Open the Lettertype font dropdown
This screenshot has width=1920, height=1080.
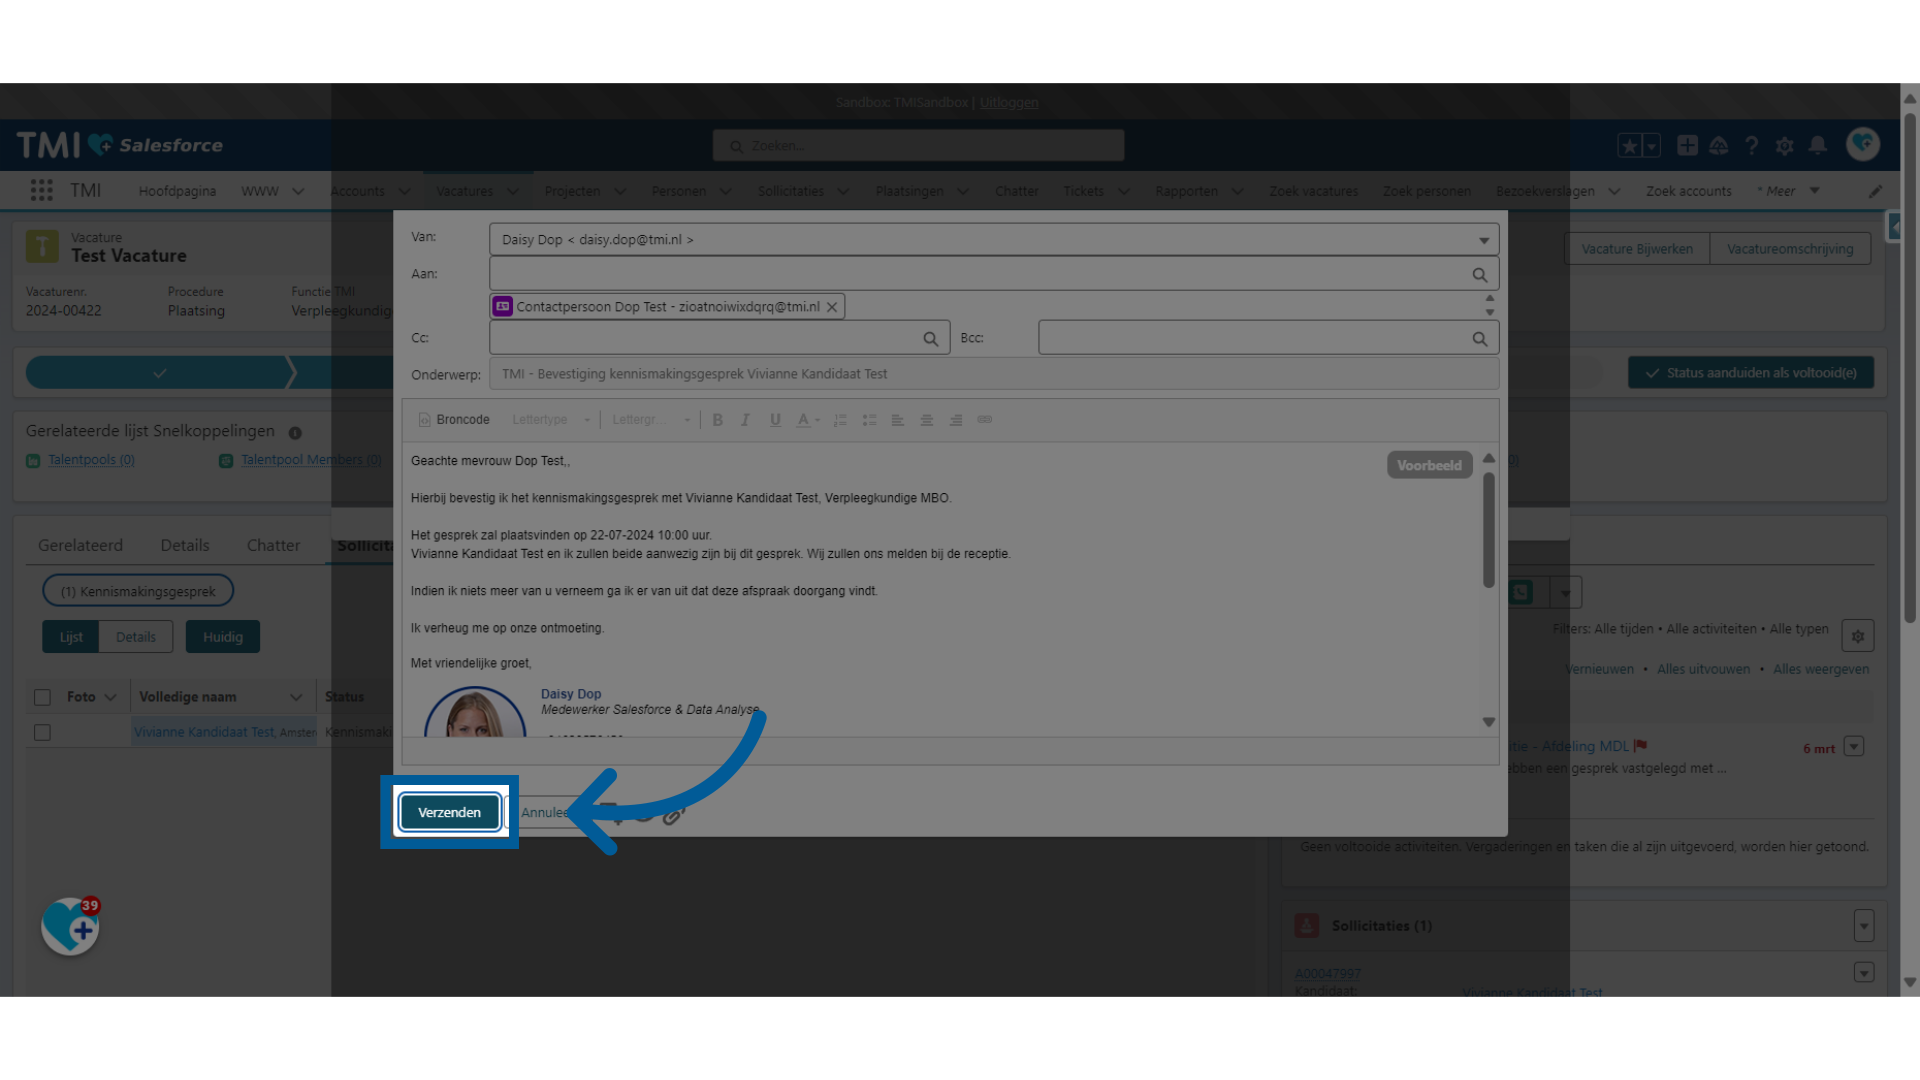551,420
